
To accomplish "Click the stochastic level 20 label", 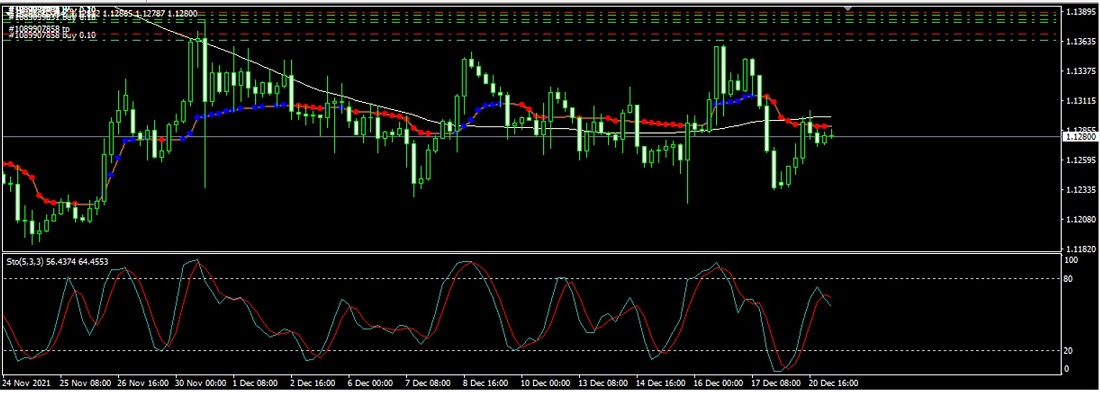I will coord(1069,351).
